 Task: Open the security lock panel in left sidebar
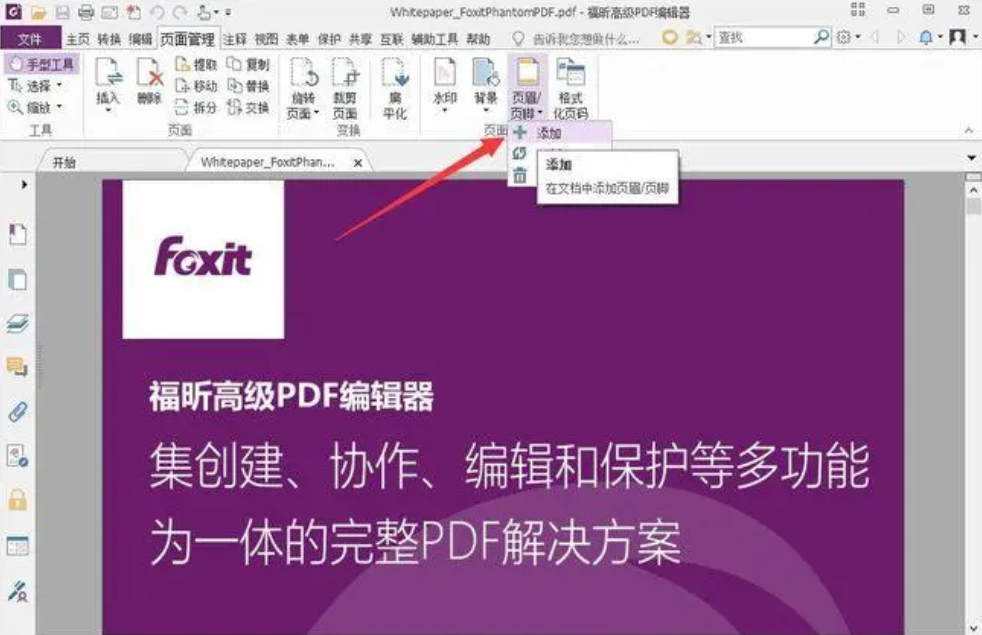coord(18,500)
